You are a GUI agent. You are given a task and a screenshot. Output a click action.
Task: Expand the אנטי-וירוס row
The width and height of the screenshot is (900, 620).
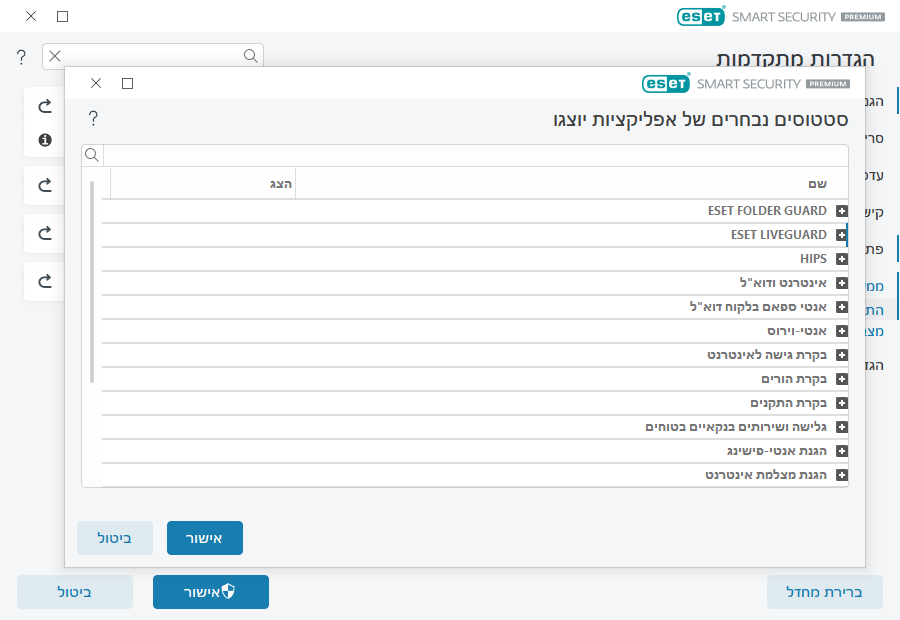point(841,331)
